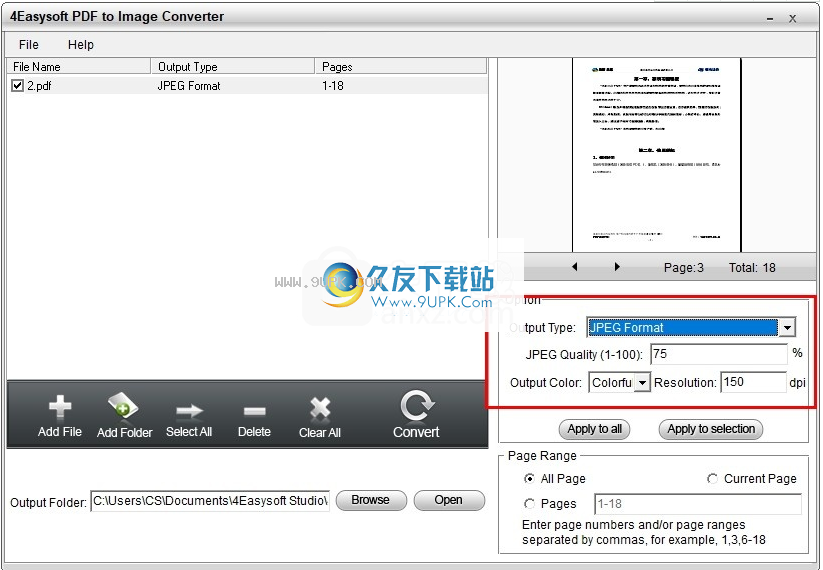Image resolution: width=823 pixels, height=570 pixels.
Task: Go to previous preview page arrow
Action: click(575, 267)
